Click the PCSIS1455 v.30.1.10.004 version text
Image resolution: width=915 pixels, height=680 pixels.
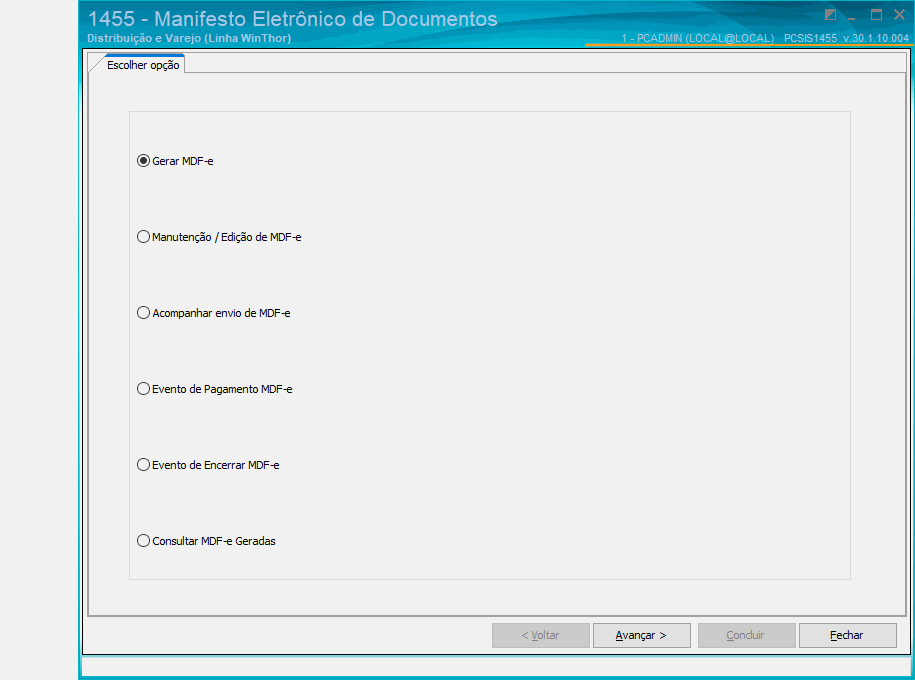[846, 38]
